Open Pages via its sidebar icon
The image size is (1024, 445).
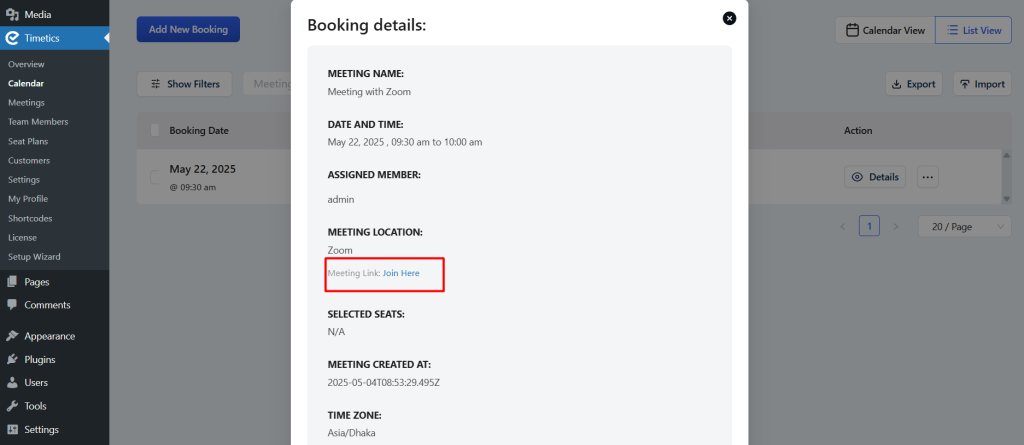[12, 282]
